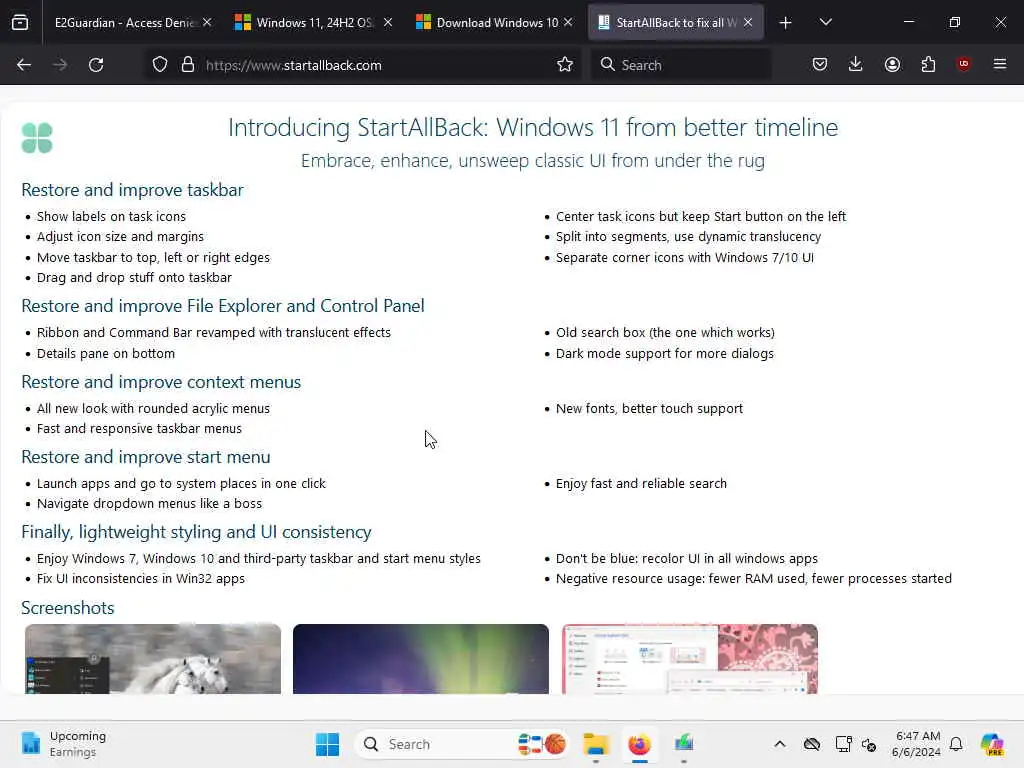Open Firefox View tab overview icon
This screenshot has width=1024, height=768.
(20, 22)
